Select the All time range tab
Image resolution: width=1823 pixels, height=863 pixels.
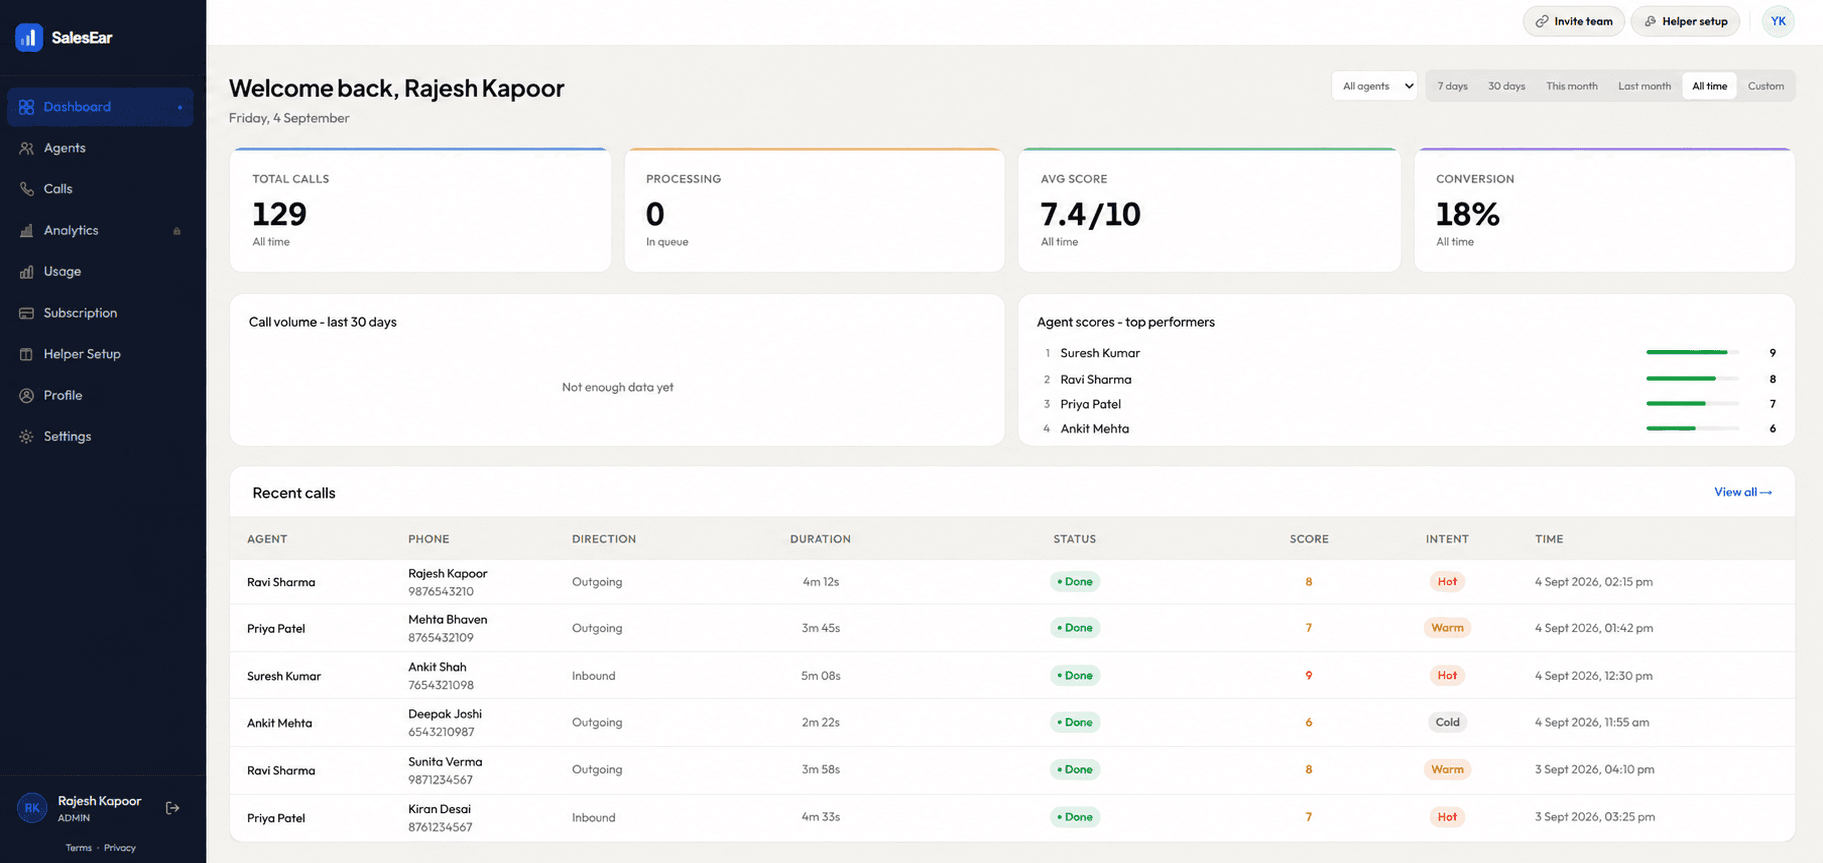(1709, 86)
